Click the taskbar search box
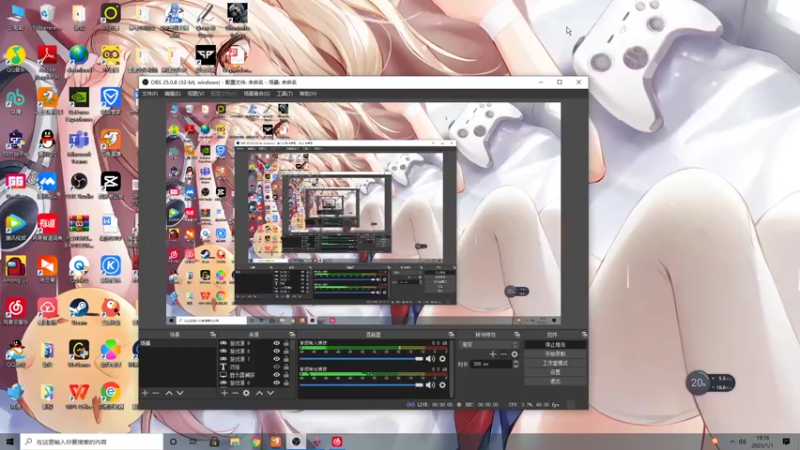 (x=92, y=441)
